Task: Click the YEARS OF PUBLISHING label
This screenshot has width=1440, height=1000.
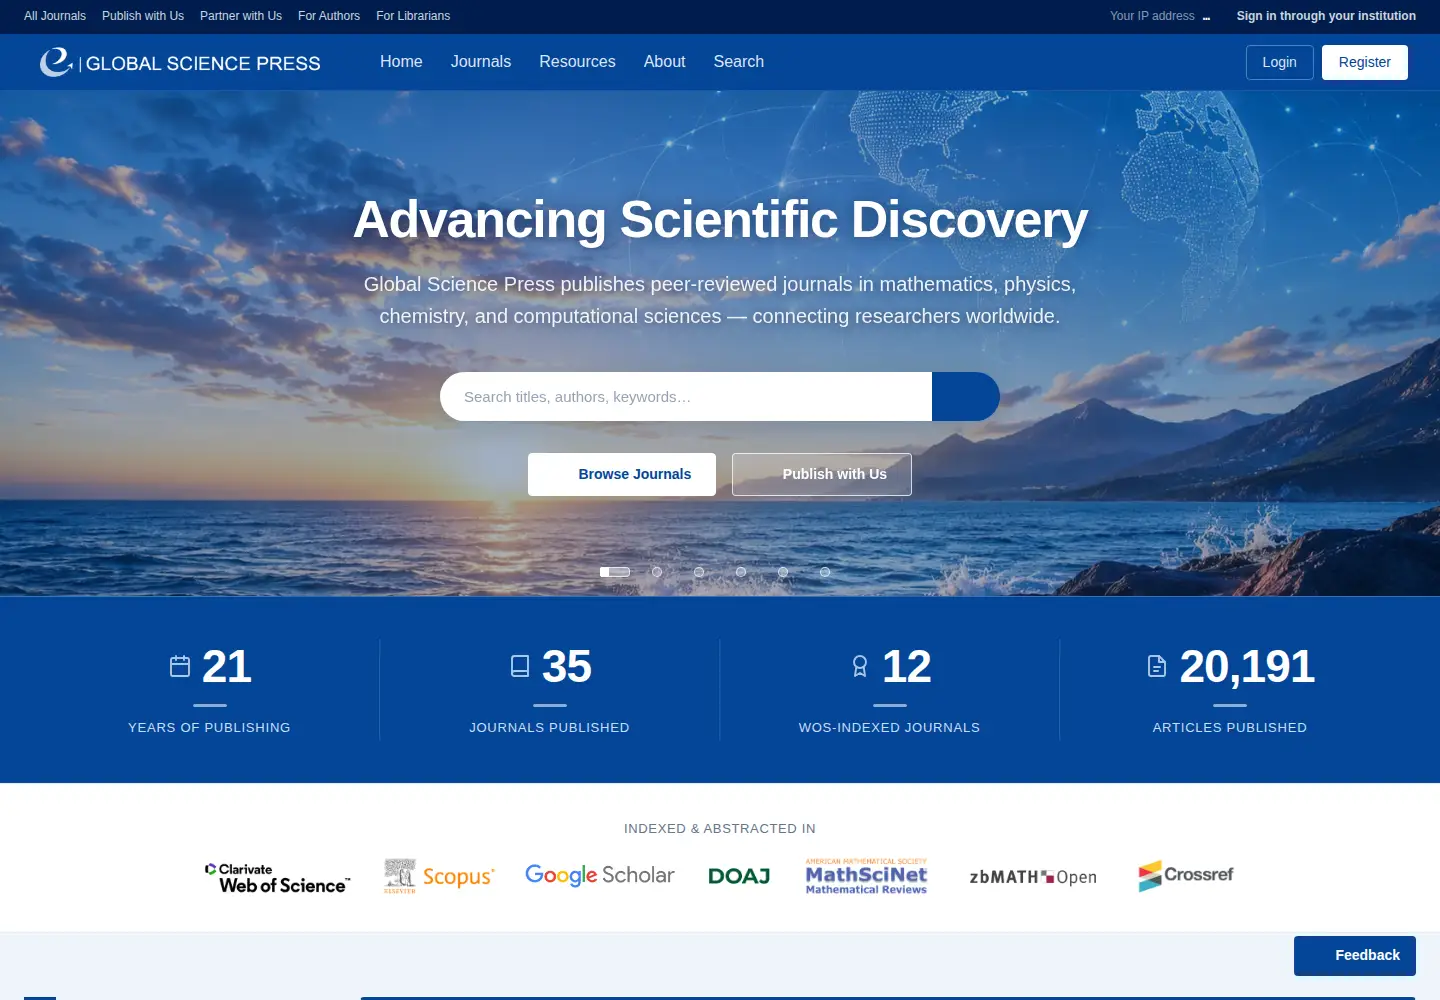Action: [209, 728]
